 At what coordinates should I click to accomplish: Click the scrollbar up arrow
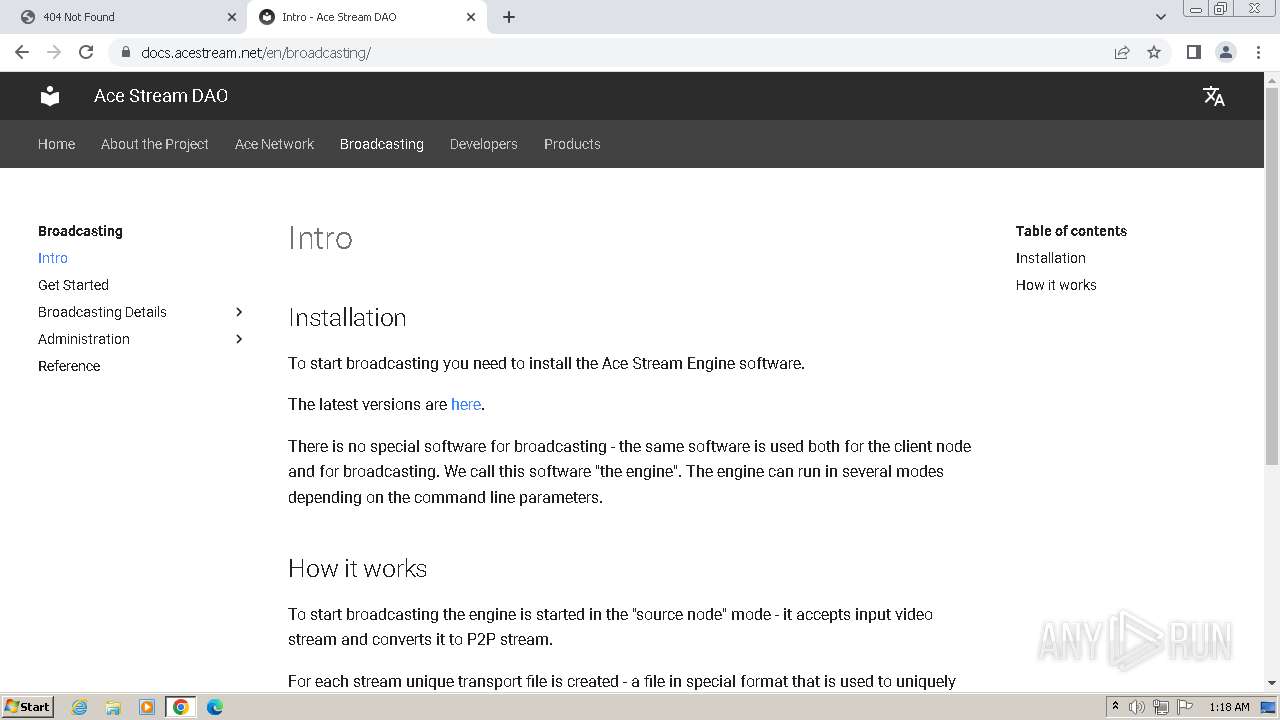point(1272,79)
